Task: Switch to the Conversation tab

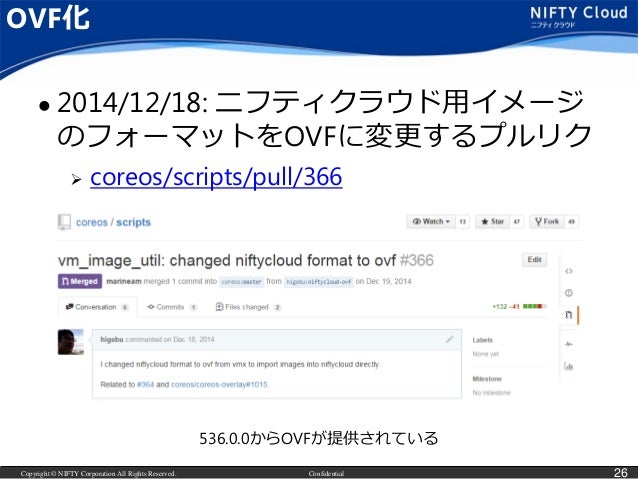Action: [x=97, y=307]
